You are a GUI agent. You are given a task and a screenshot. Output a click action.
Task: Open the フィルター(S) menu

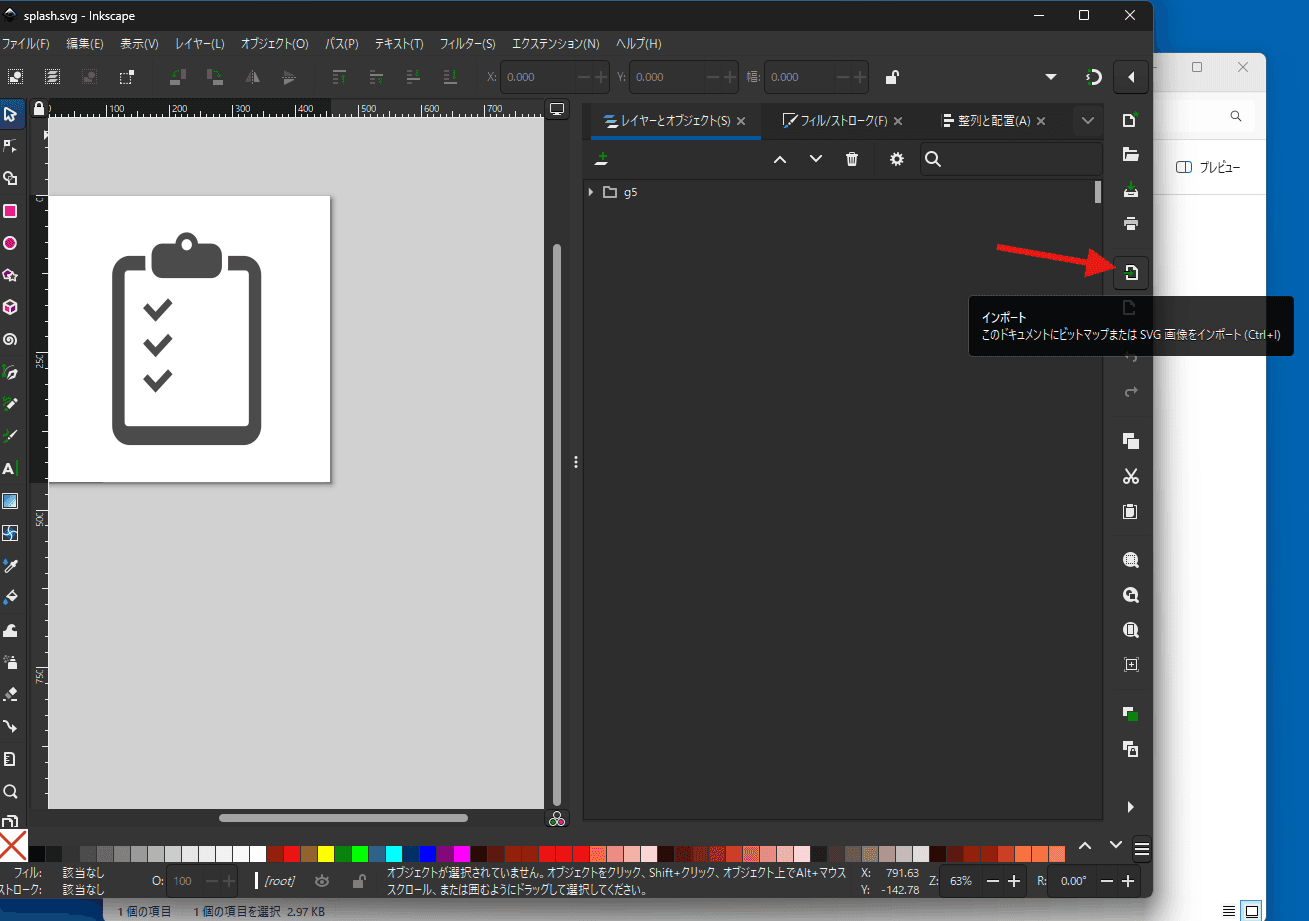(x=467, y=44)
